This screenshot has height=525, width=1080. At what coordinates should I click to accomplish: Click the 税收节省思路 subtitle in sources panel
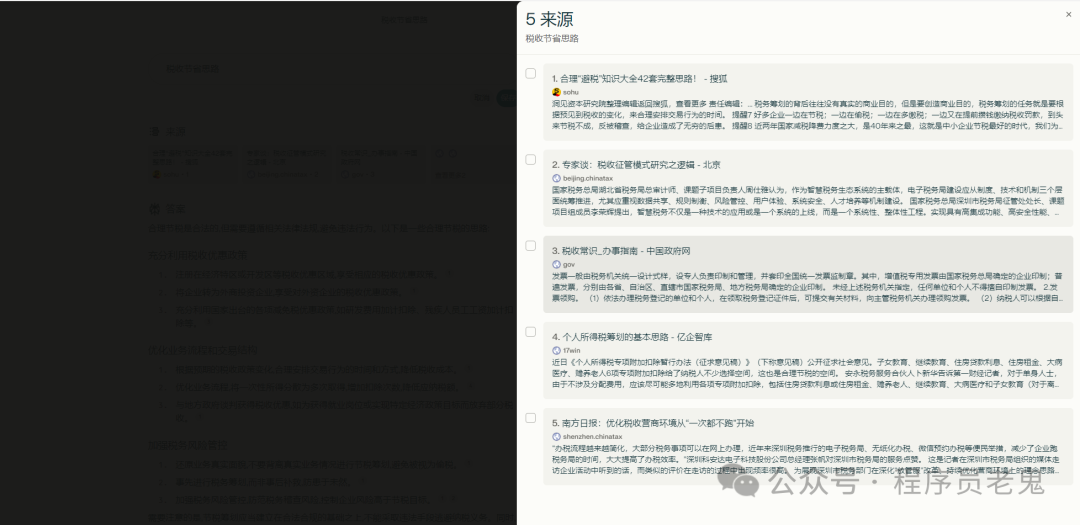pyautogui.click(x=552, y=39)
